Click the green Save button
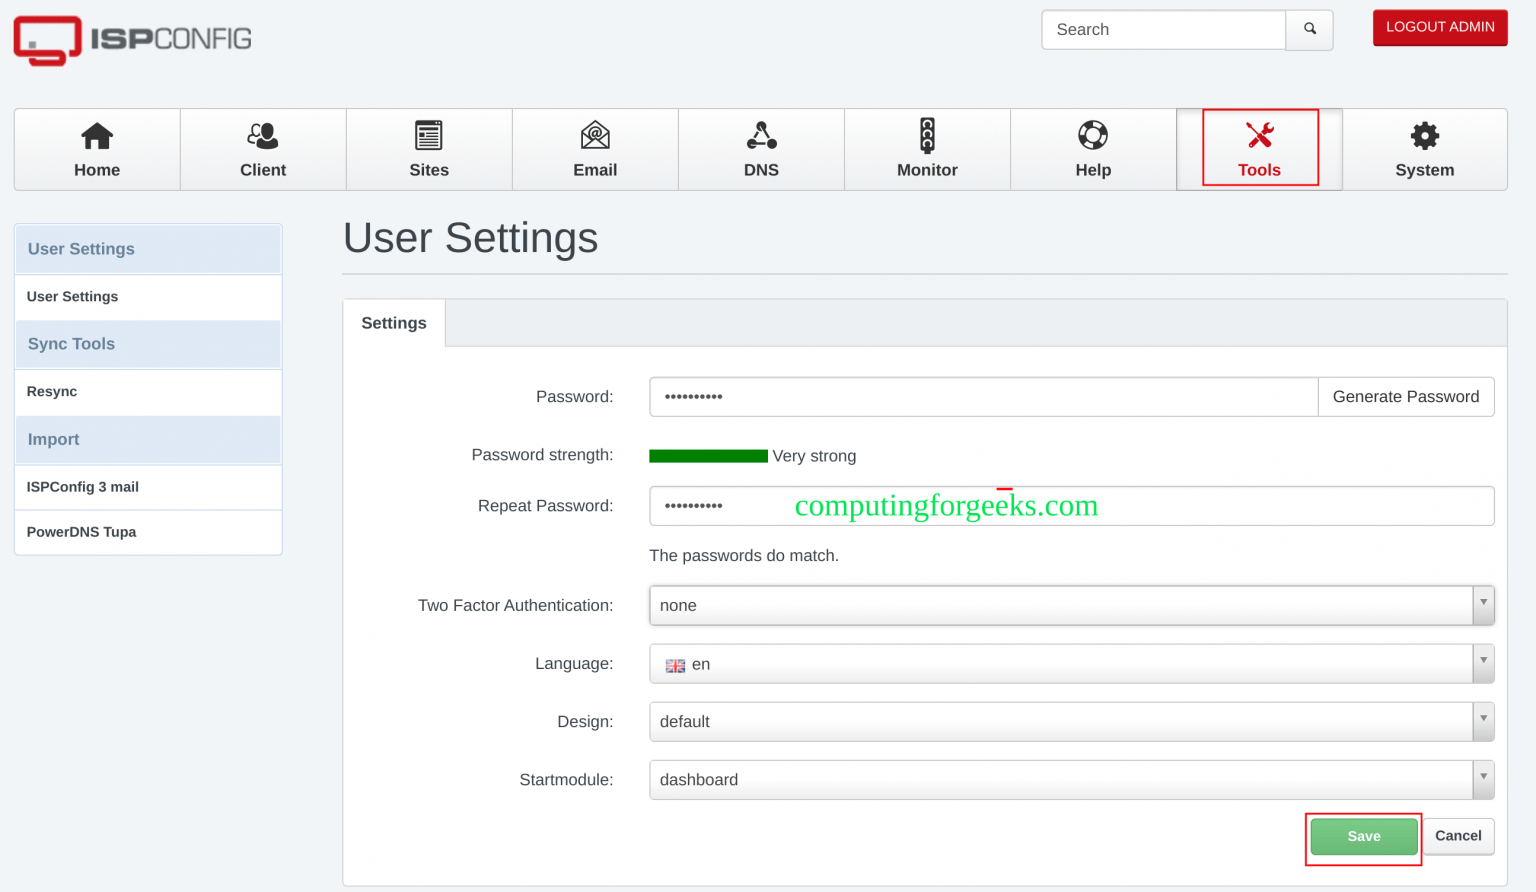 [x=1363, y=836]
